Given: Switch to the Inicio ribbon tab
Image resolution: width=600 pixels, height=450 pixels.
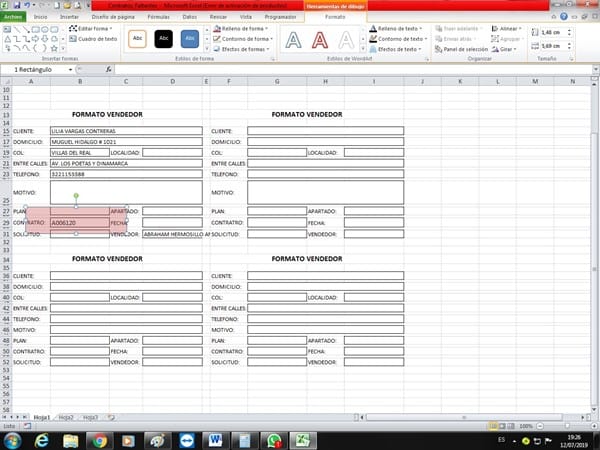Looking at the screenshot, I should (41, 17).
